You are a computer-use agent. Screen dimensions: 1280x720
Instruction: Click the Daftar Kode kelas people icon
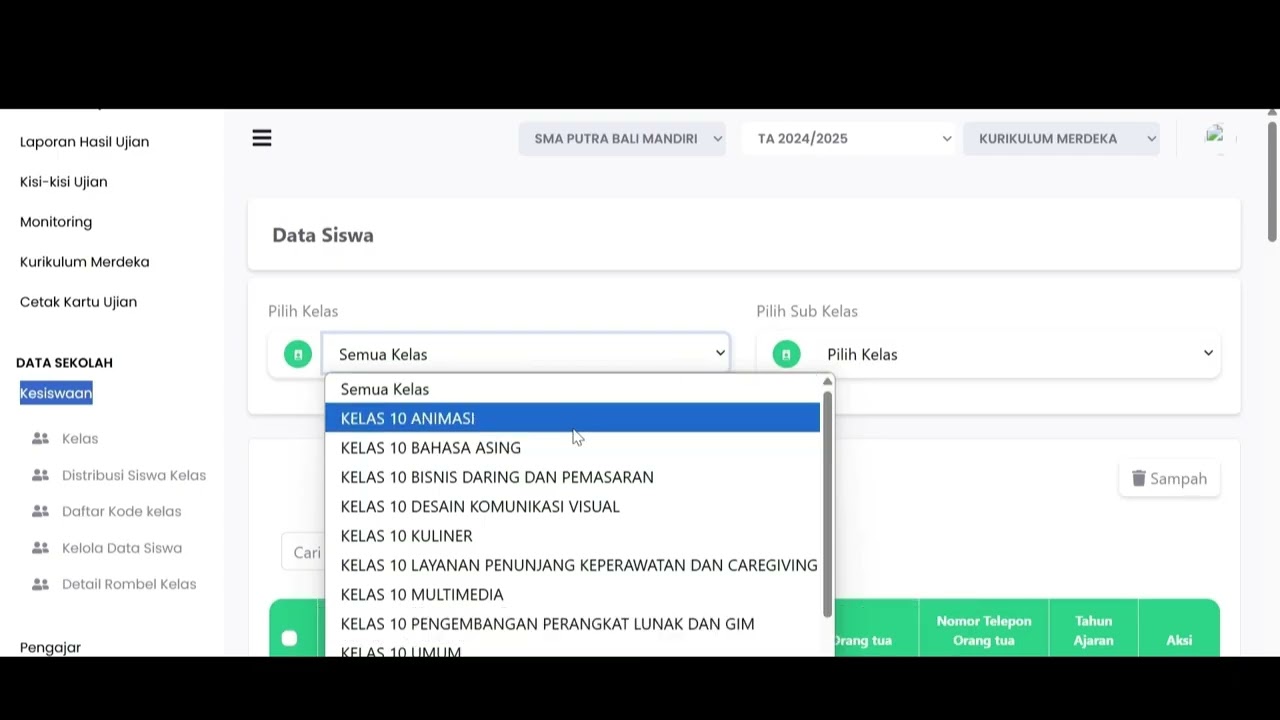(40, 511)
